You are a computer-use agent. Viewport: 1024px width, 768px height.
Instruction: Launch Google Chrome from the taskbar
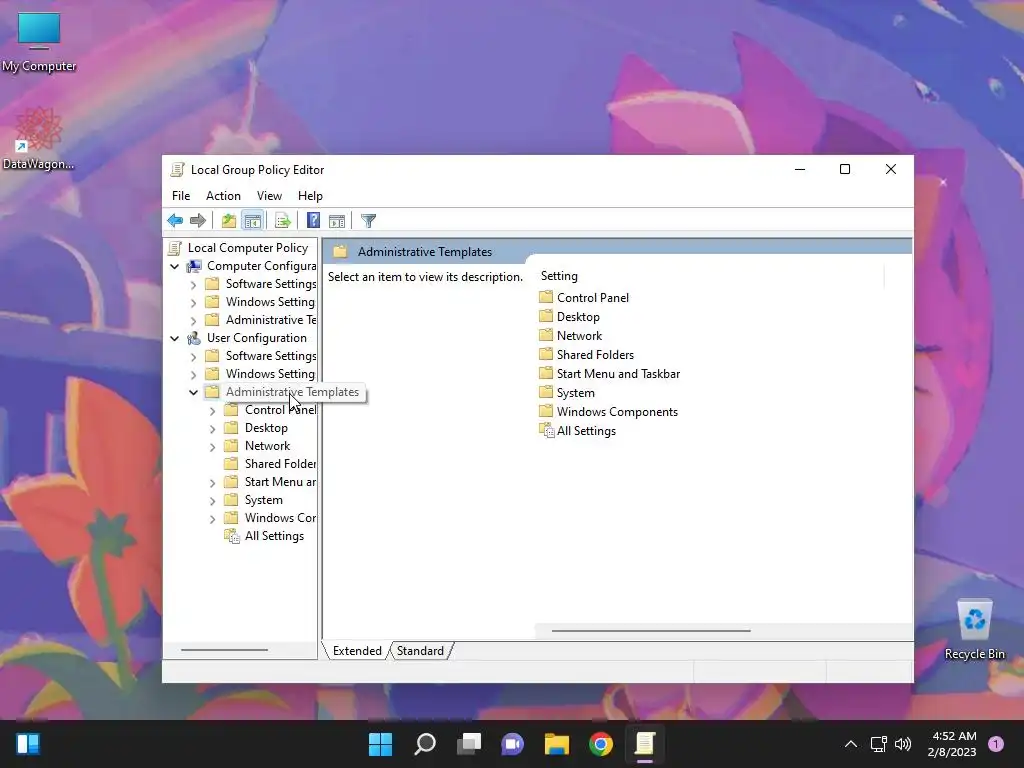click(601, 744)
